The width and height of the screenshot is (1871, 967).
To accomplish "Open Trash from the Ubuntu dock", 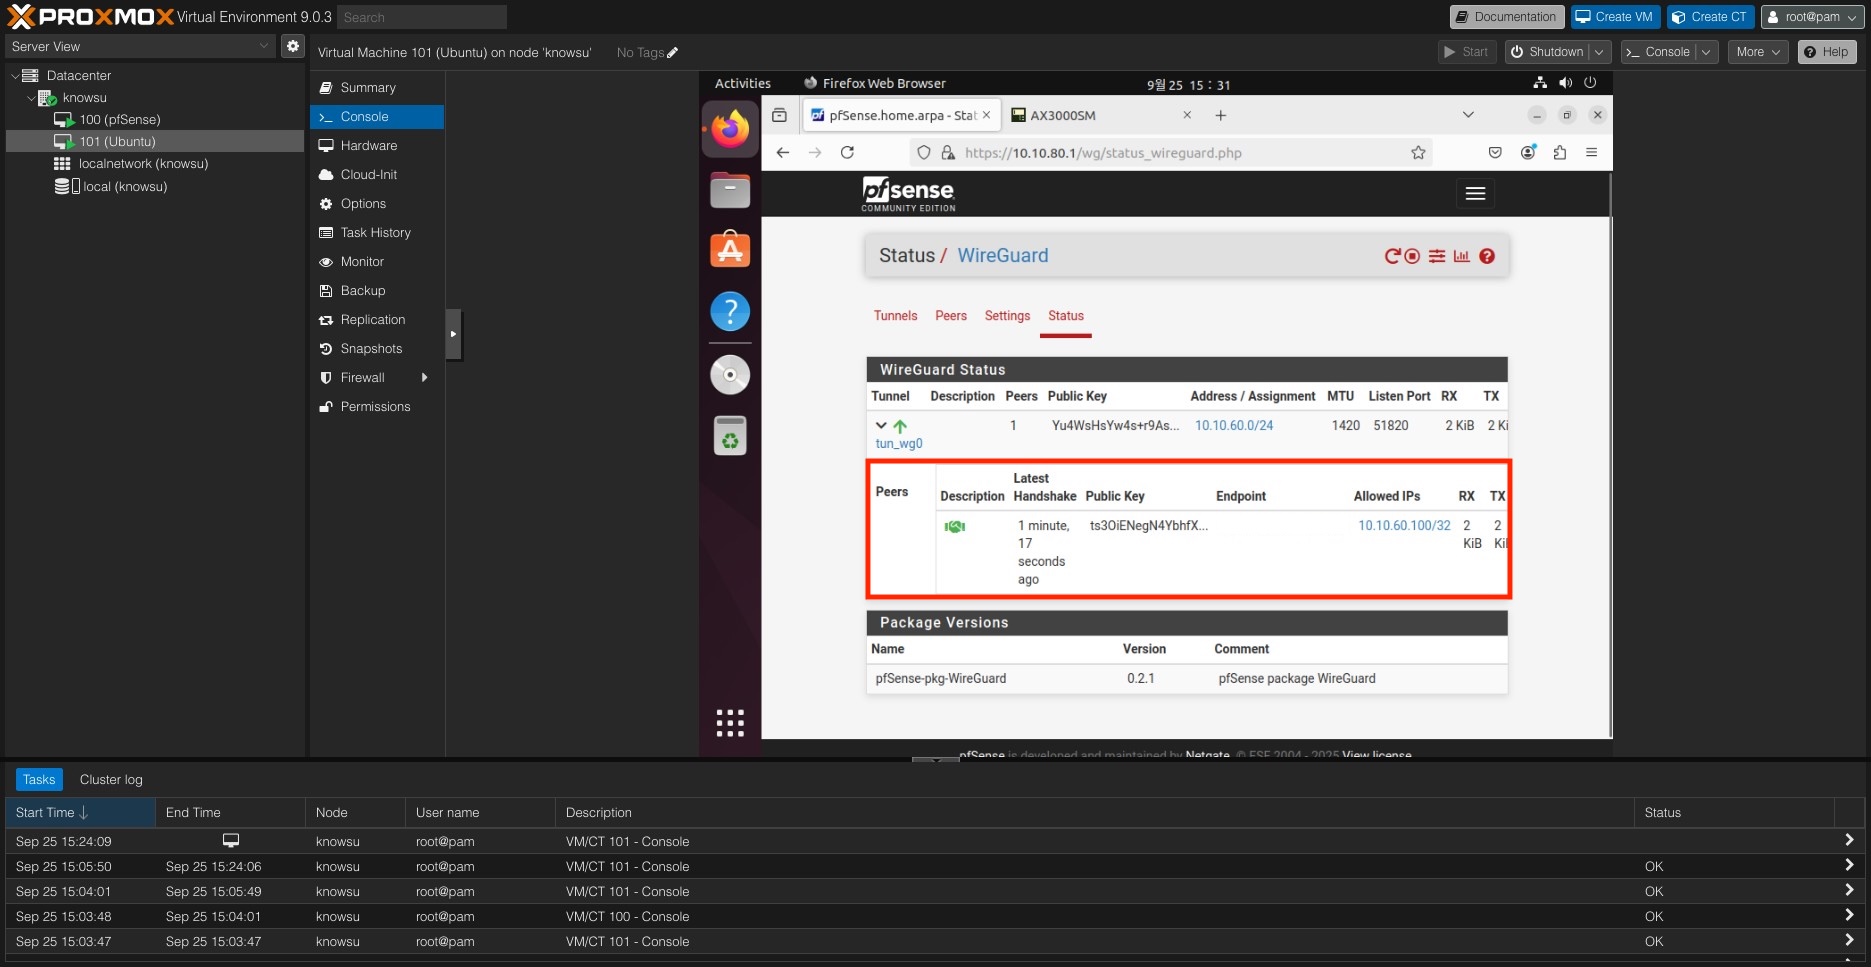I will coord(730,436).
